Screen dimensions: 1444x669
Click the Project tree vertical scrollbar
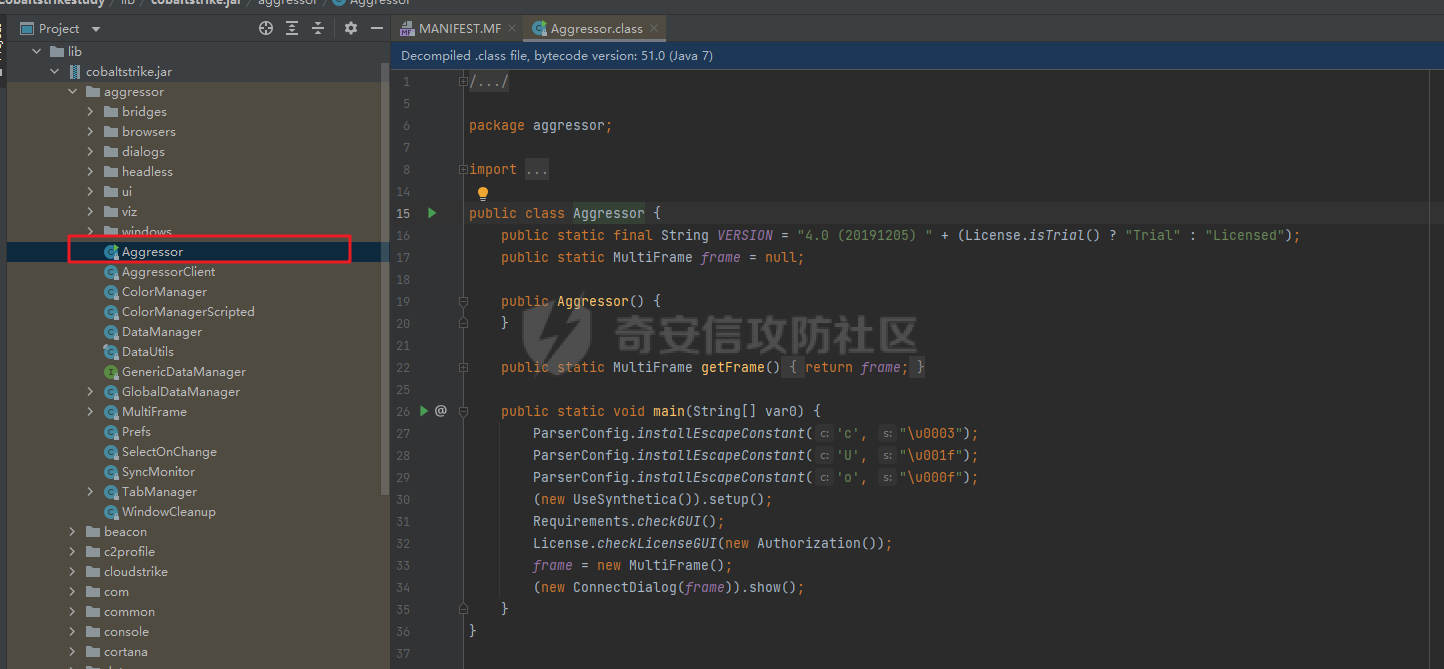[385, 279]
